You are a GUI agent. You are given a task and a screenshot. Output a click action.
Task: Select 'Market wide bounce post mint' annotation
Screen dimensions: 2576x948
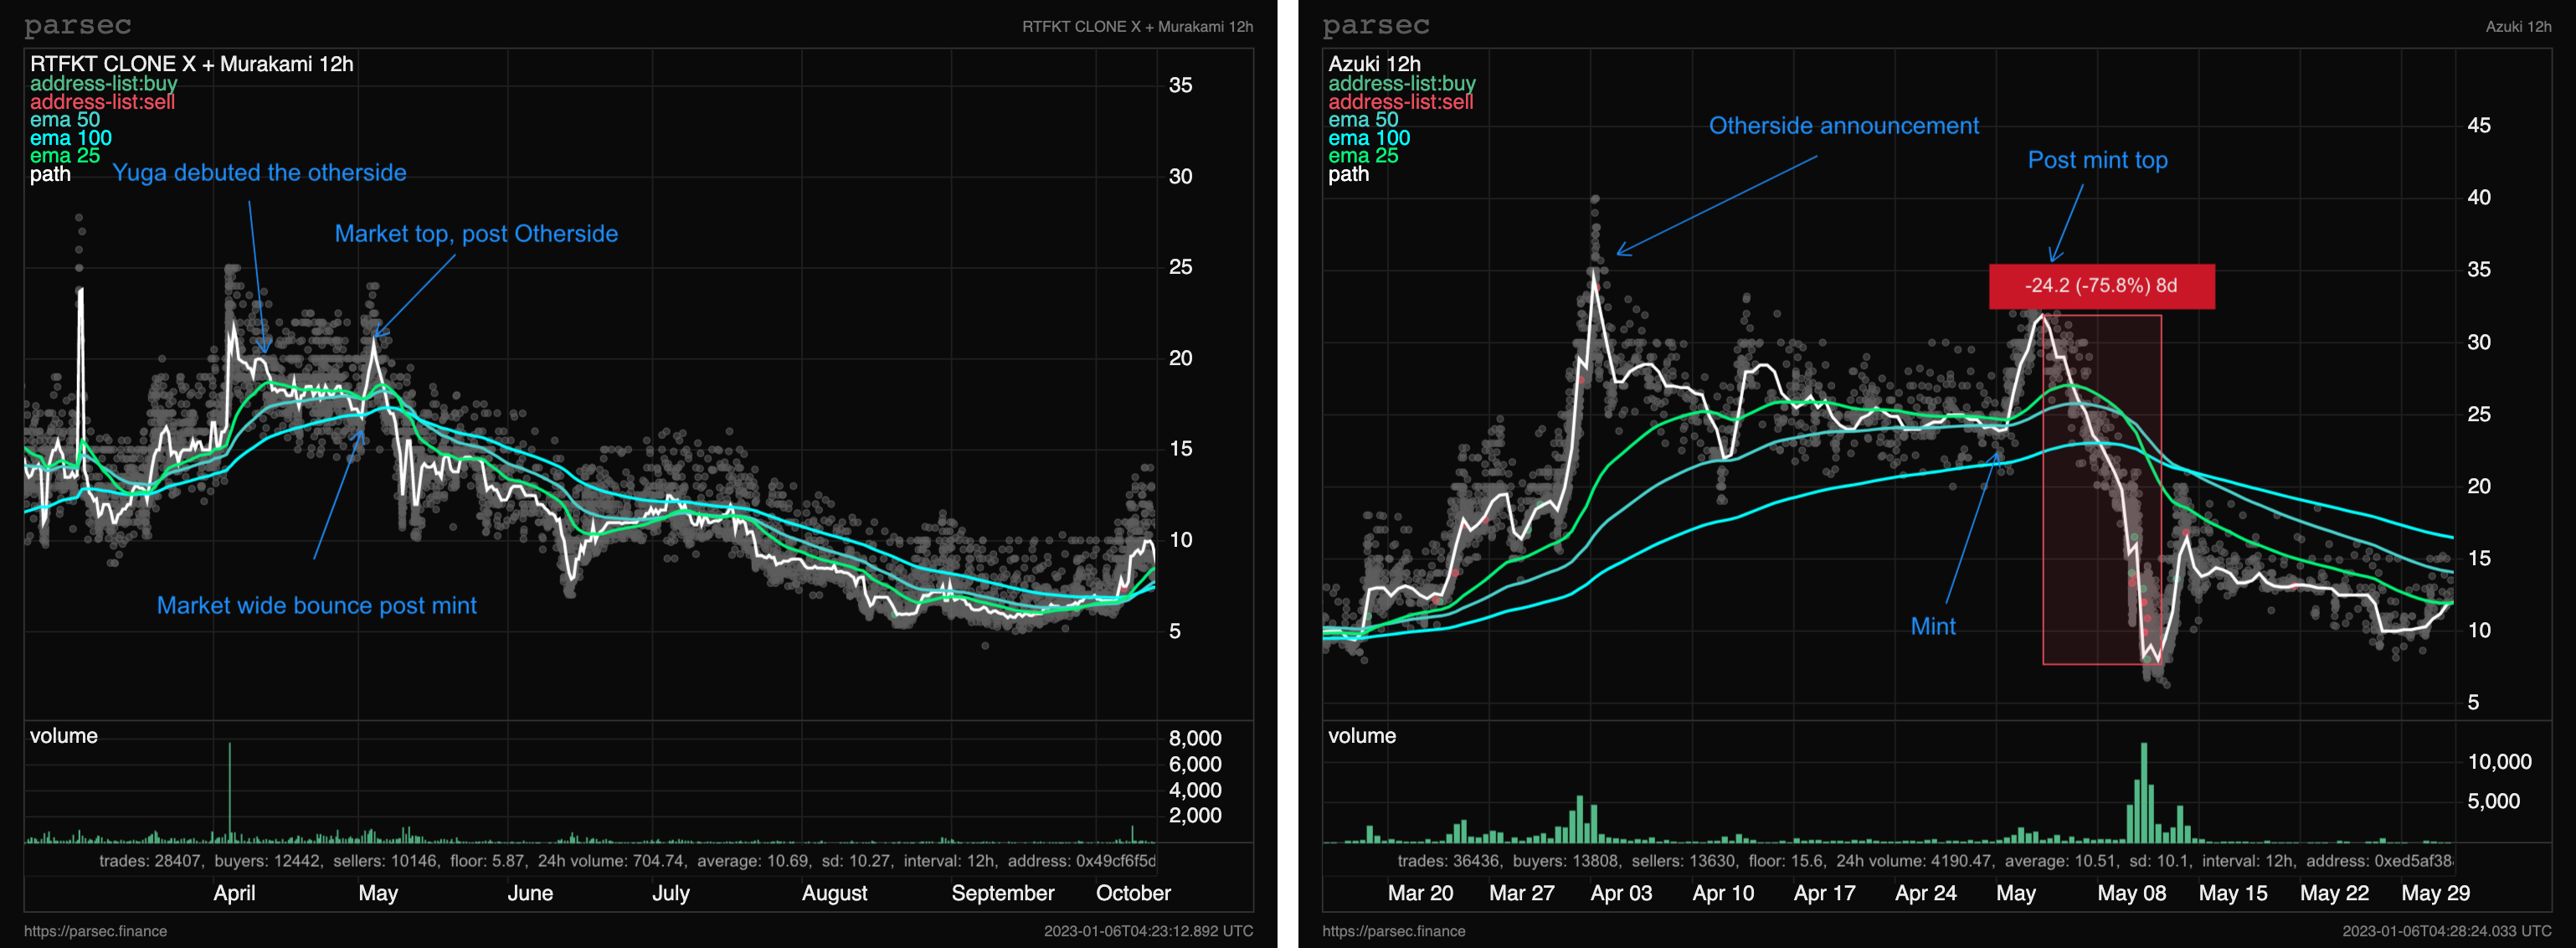[x=316, y=606]
